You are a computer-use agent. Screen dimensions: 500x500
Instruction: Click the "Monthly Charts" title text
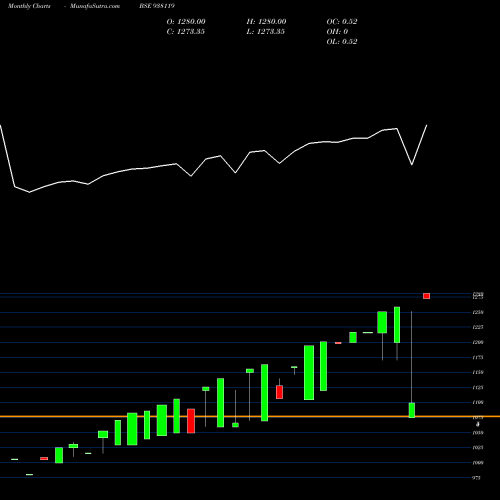[x=29, y=6]
